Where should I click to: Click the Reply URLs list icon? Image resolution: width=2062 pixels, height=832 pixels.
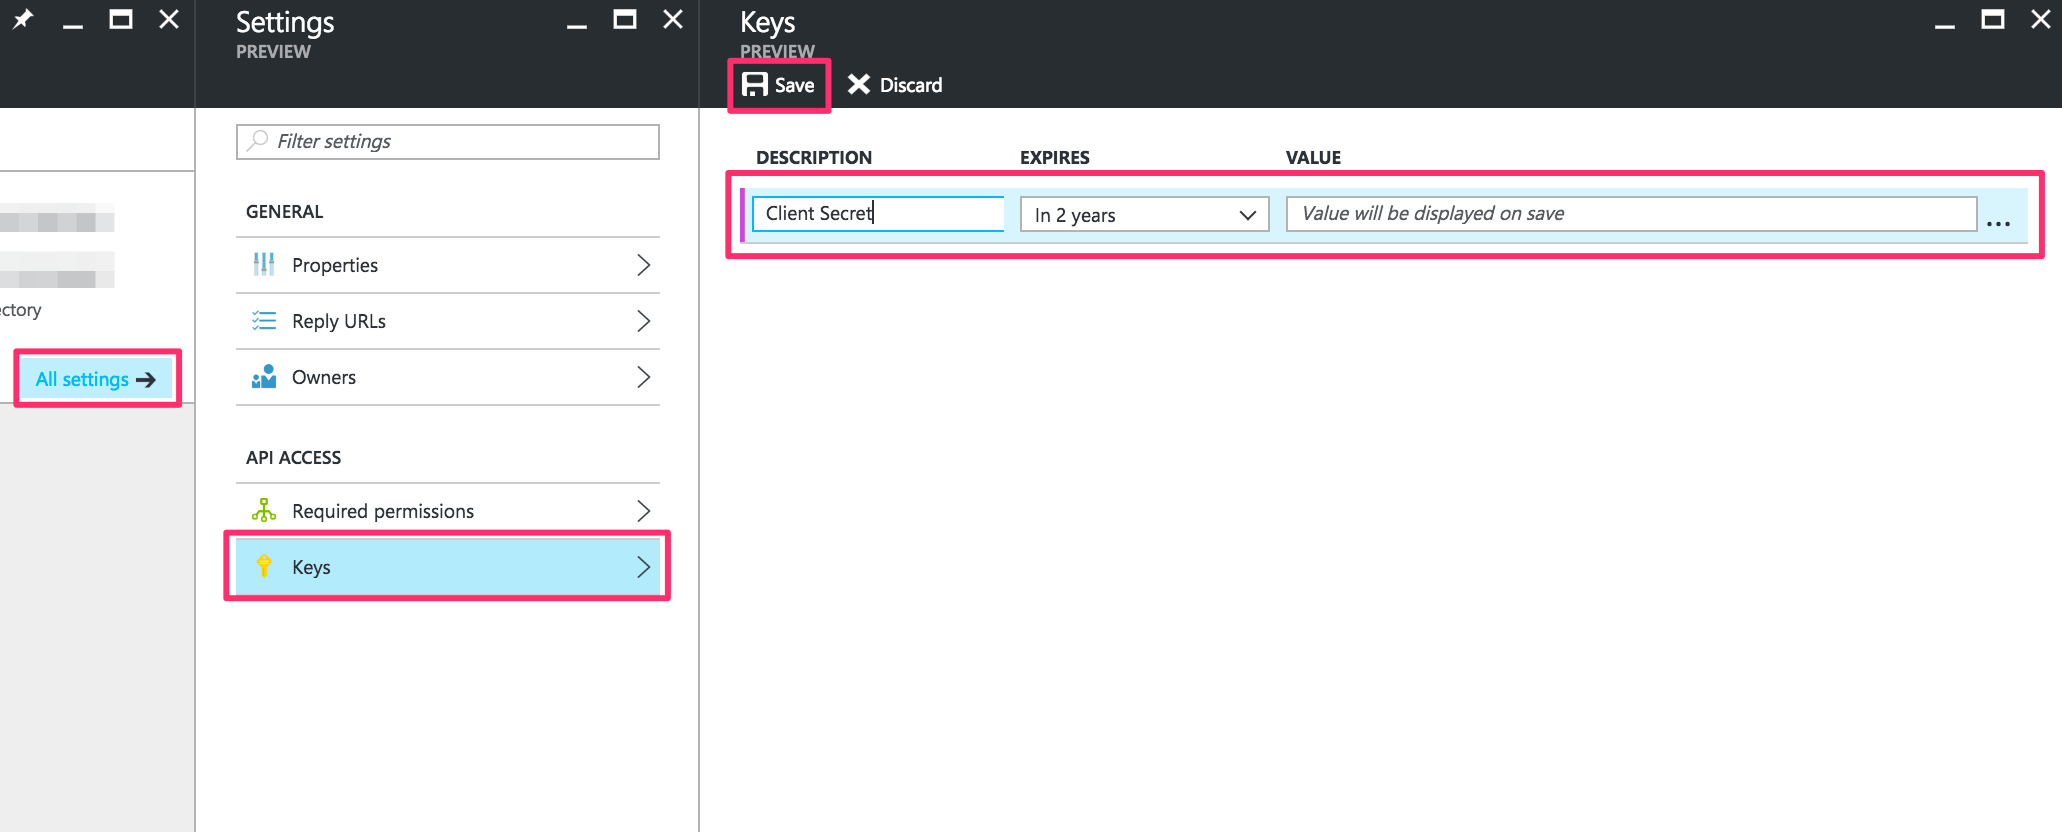pos(264,321)
